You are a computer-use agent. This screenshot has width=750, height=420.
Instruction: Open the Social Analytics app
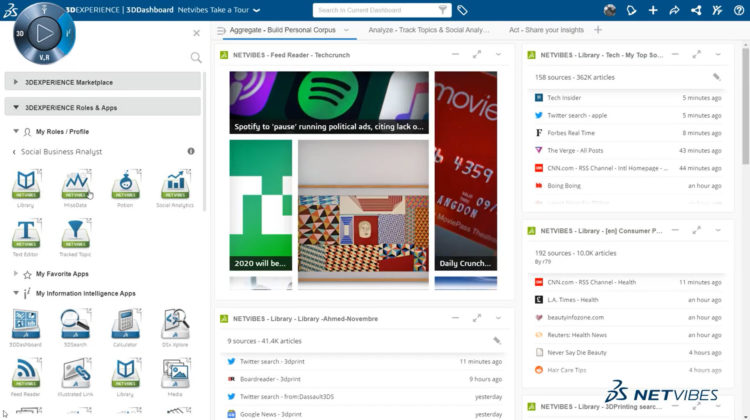point(176,184)
